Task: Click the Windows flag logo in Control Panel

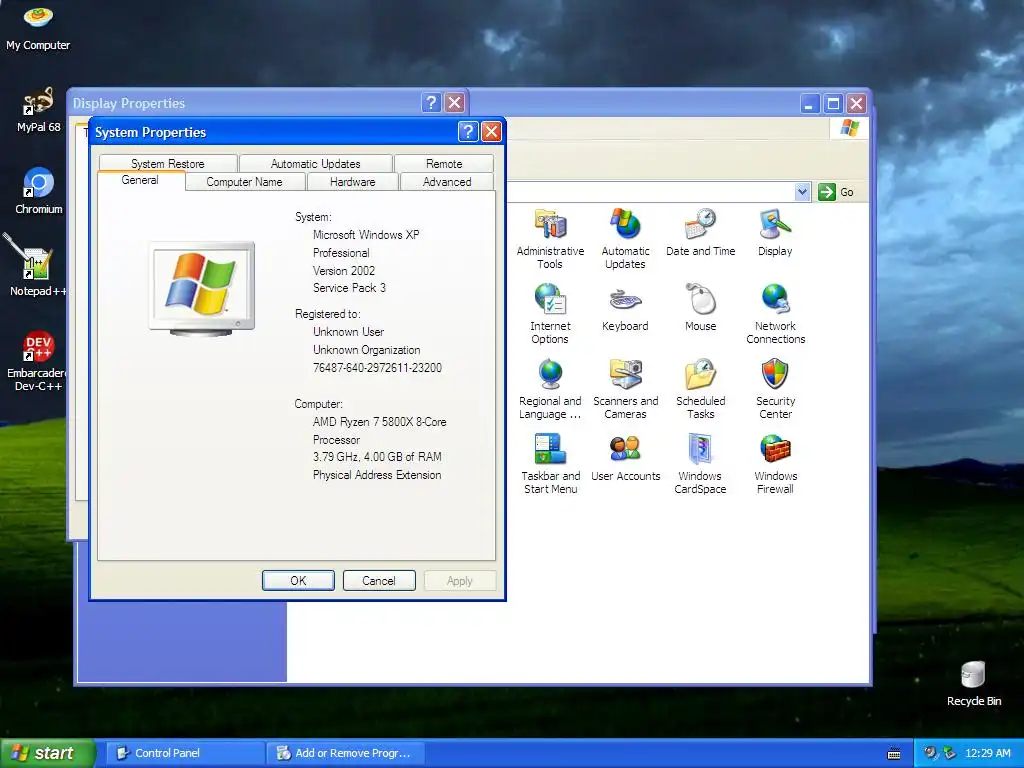Action: pos(850,127)
